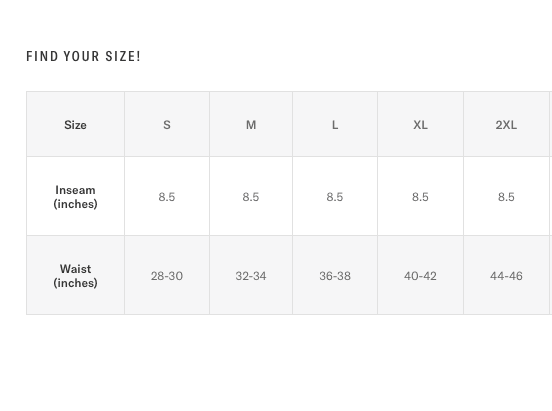Click the 8.5 inseam value under 2XL
The width and height of the screenshot is (552, 411).
506,197
